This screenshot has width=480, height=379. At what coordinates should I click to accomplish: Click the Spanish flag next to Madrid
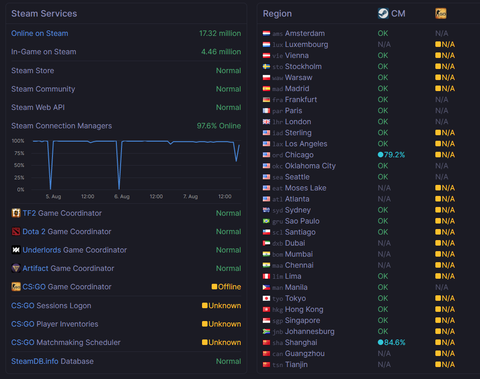pos(266,88)
